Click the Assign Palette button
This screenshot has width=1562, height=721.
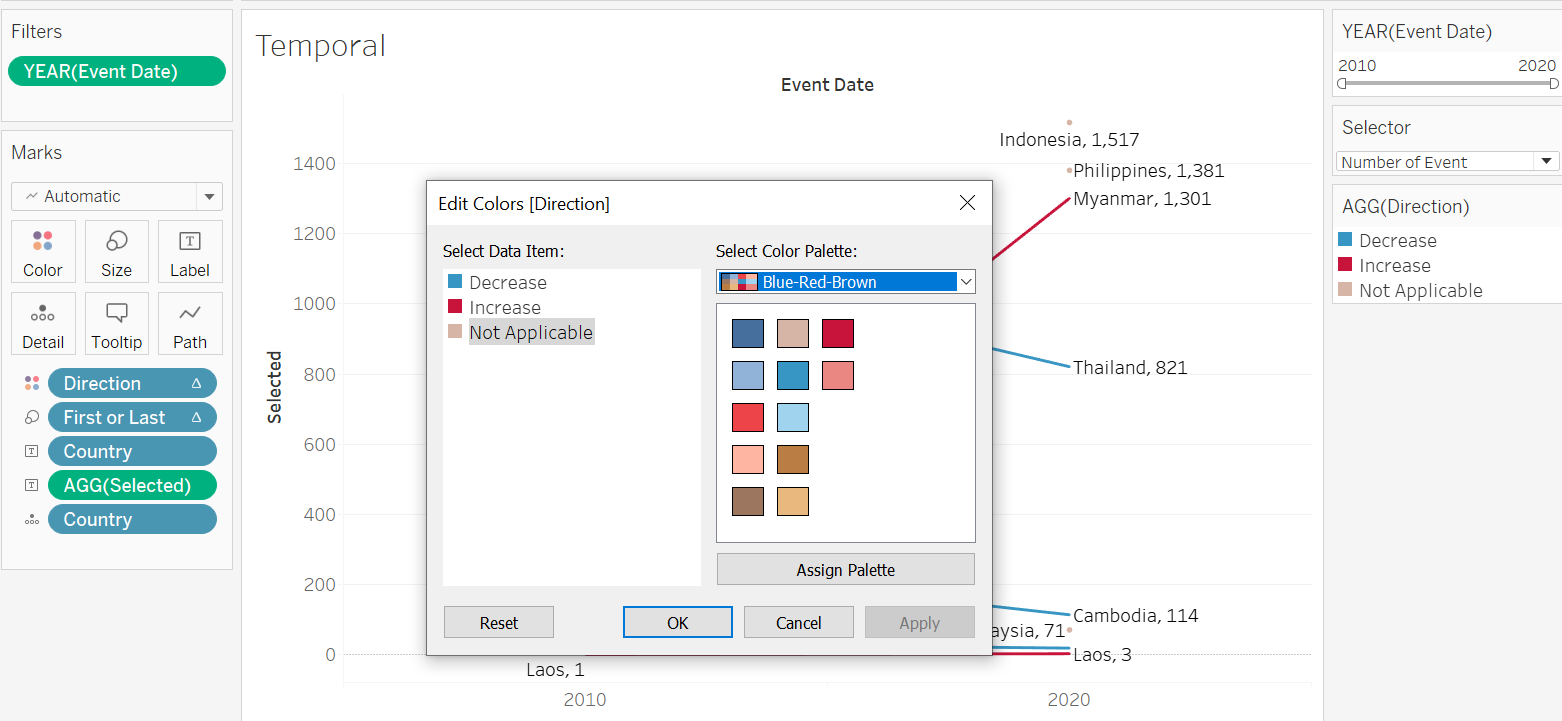845,570
